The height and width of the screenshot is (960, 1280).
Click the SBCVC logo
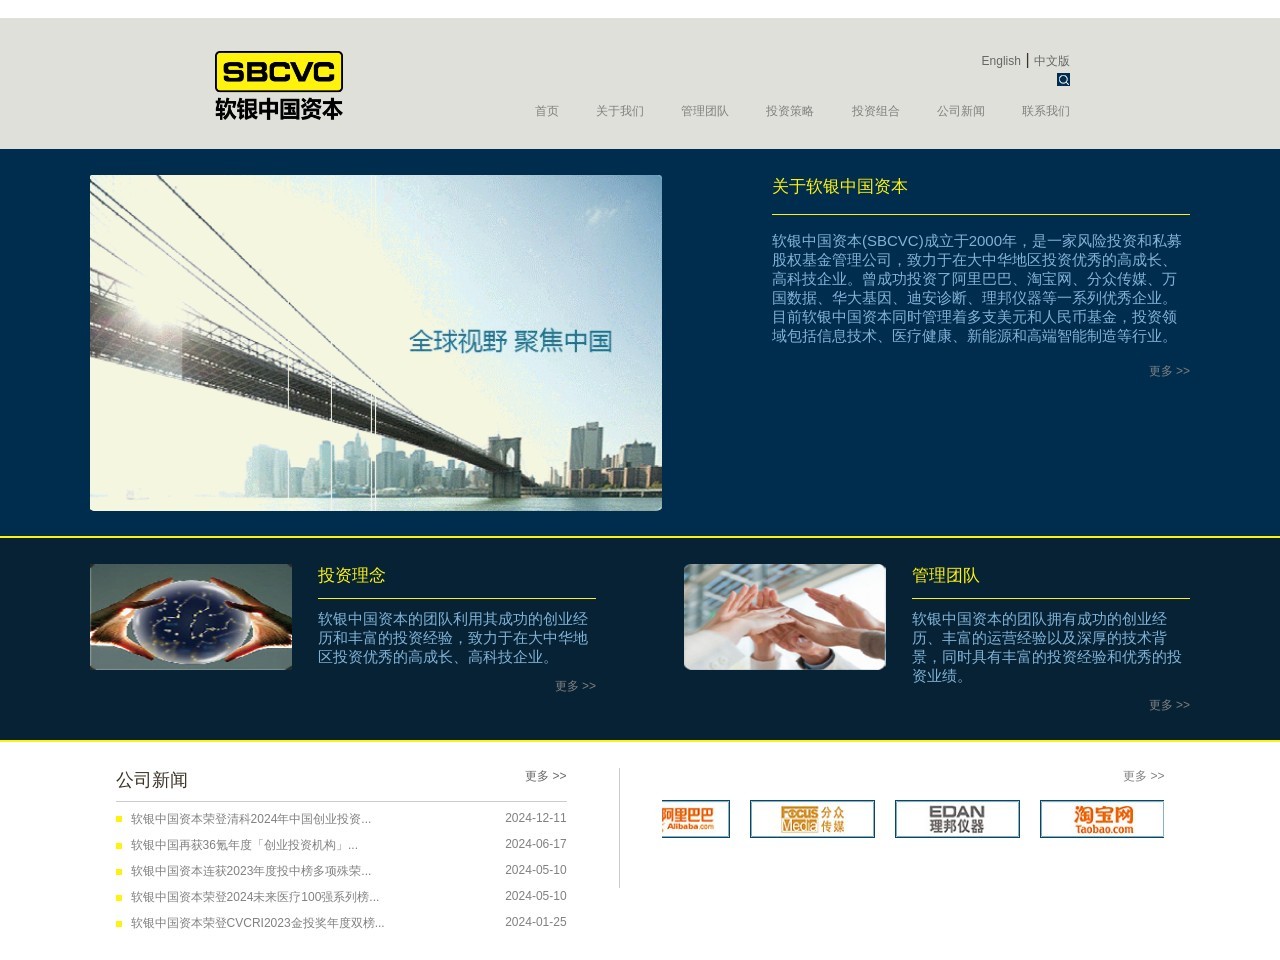[279, 86]
